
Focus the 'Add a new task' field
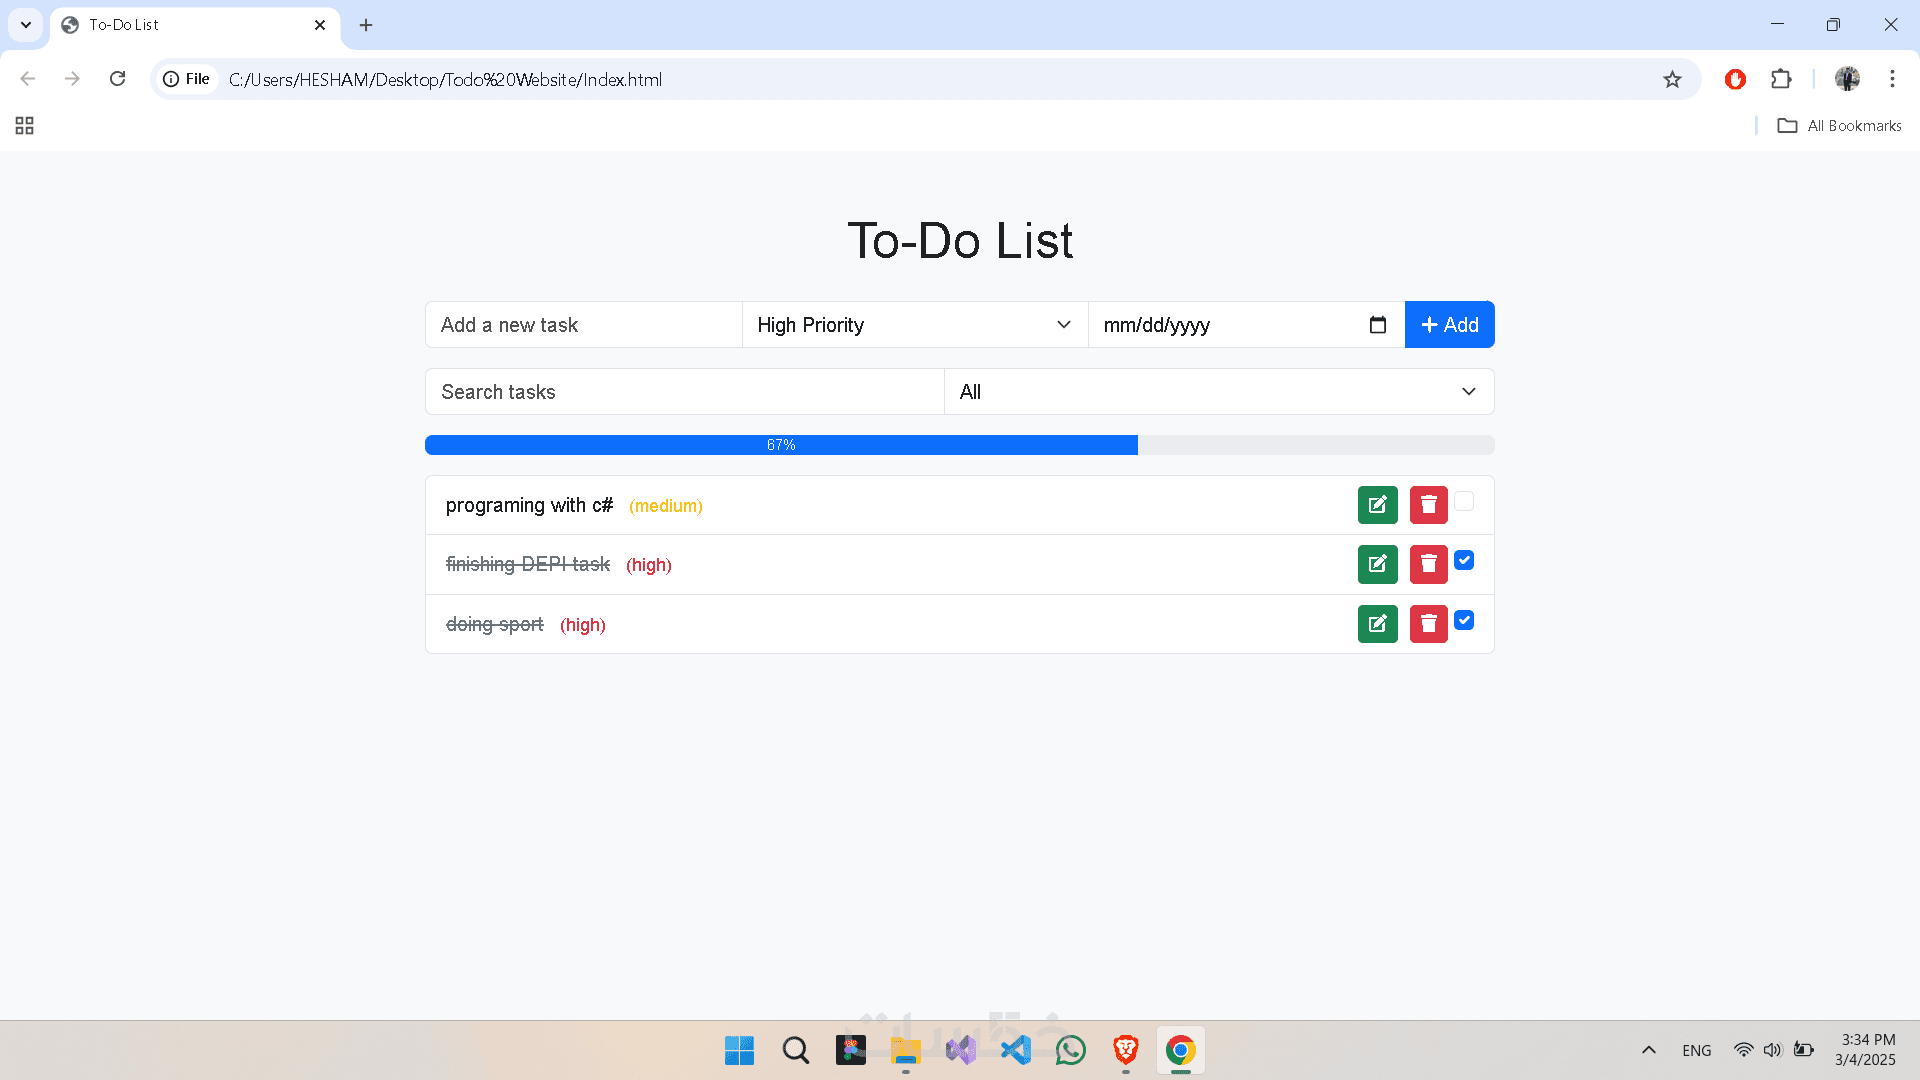583,325
